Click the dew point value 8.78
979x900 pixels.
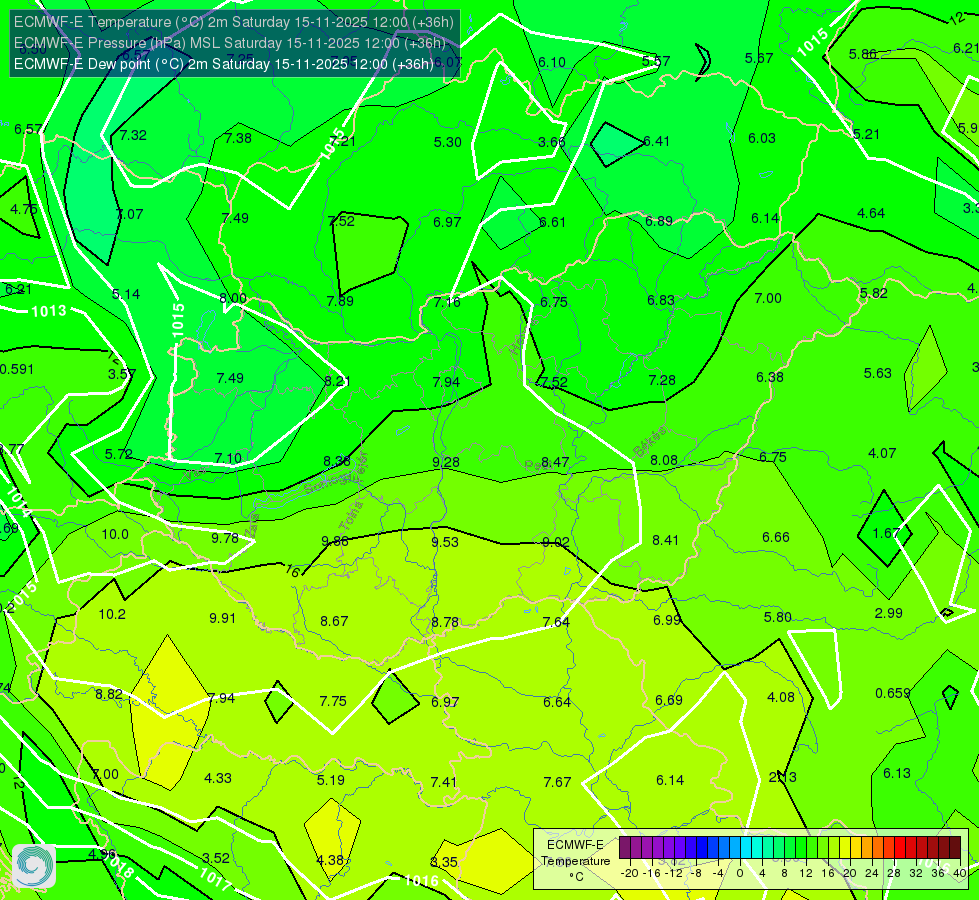pos(445,622)
